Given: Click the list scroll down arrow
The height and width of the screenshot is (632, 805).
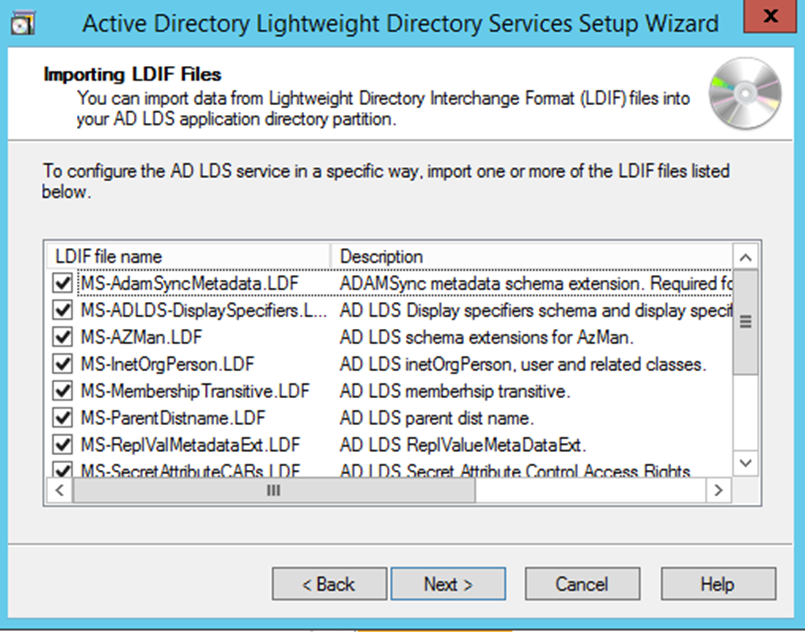Looking at the screenshot, I should (x=745, y=463).
